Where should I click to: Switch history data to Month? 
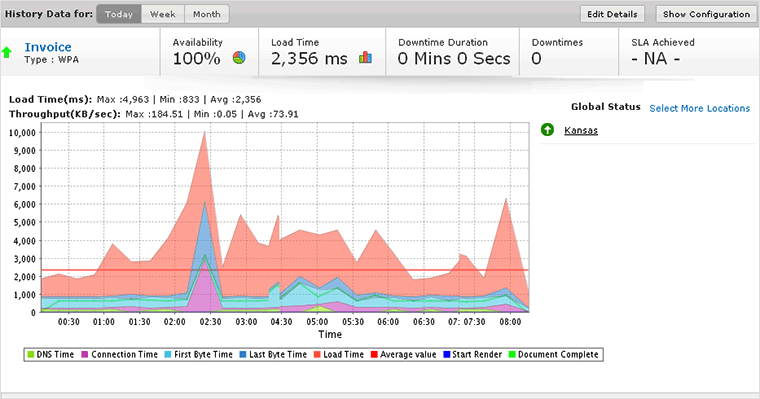(x=206, y=14)
